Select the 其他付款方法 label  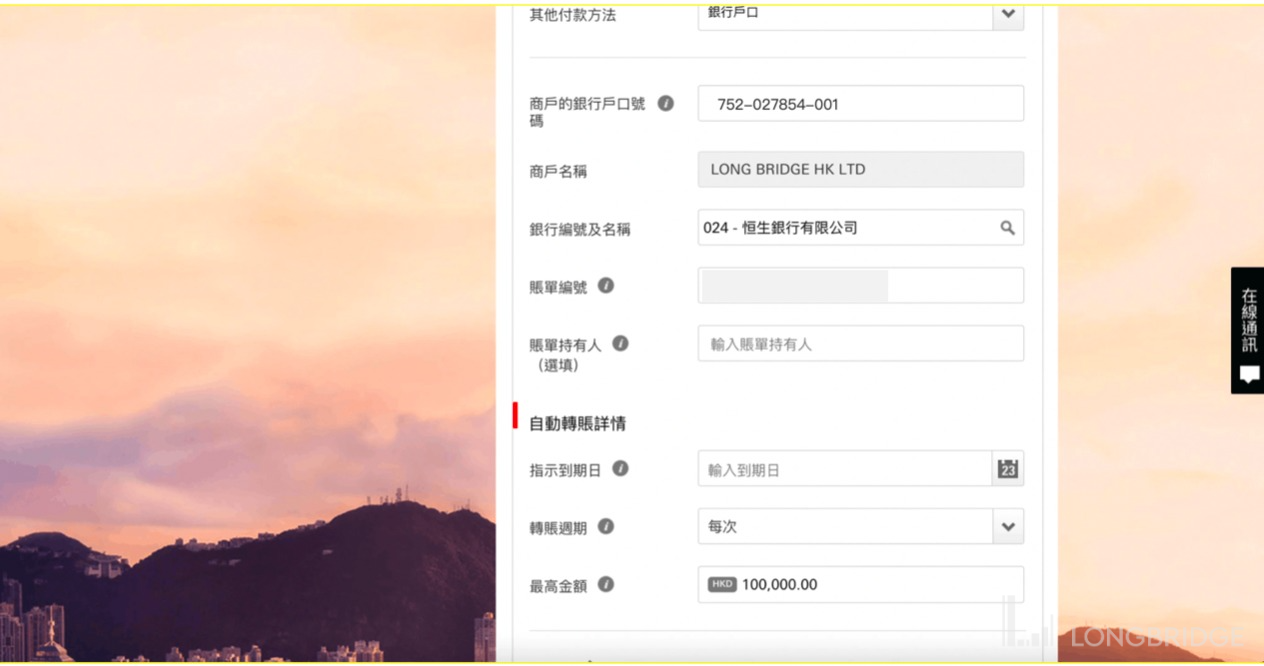coord(572,16)
